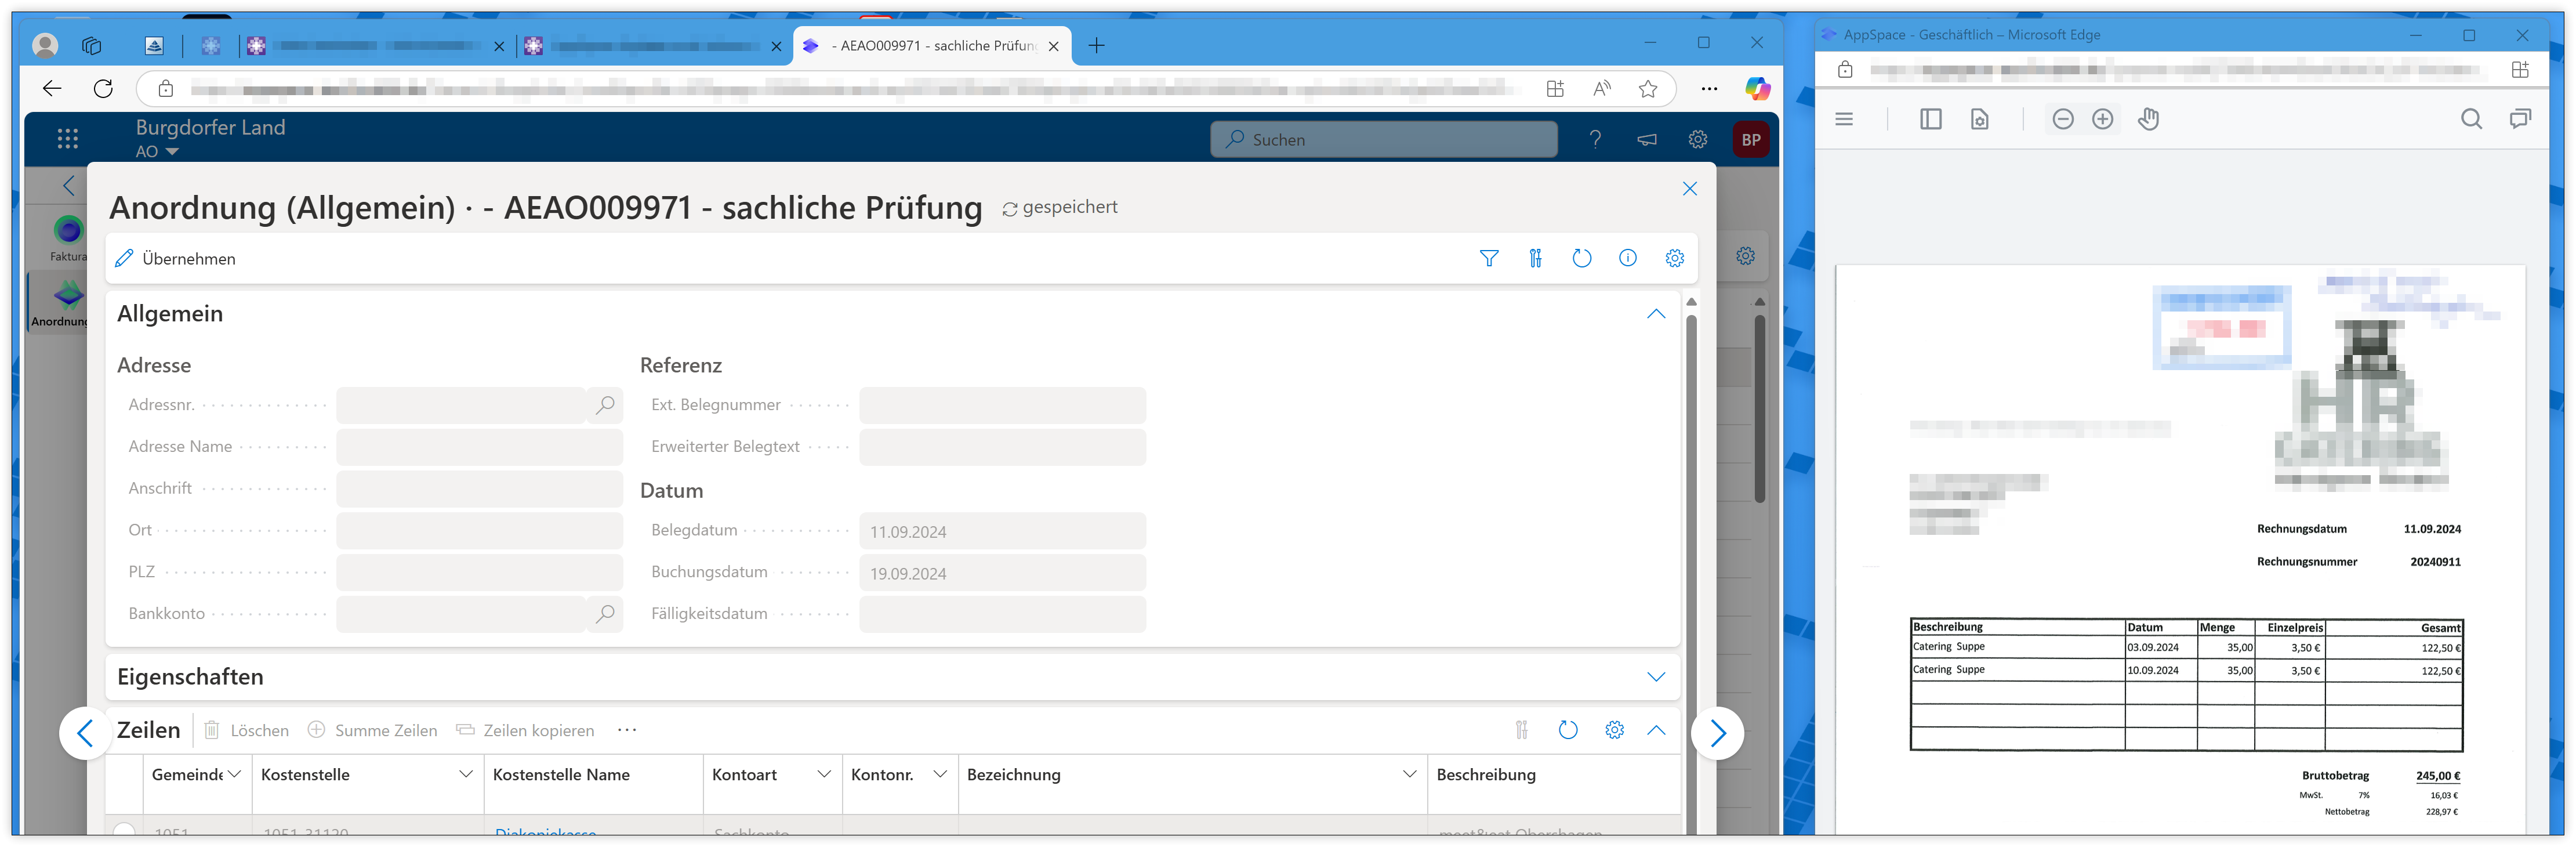Click the zoom in icon in PDF viewer
The width and height of the screenshot is (2576, 847).
point(2102,120)
